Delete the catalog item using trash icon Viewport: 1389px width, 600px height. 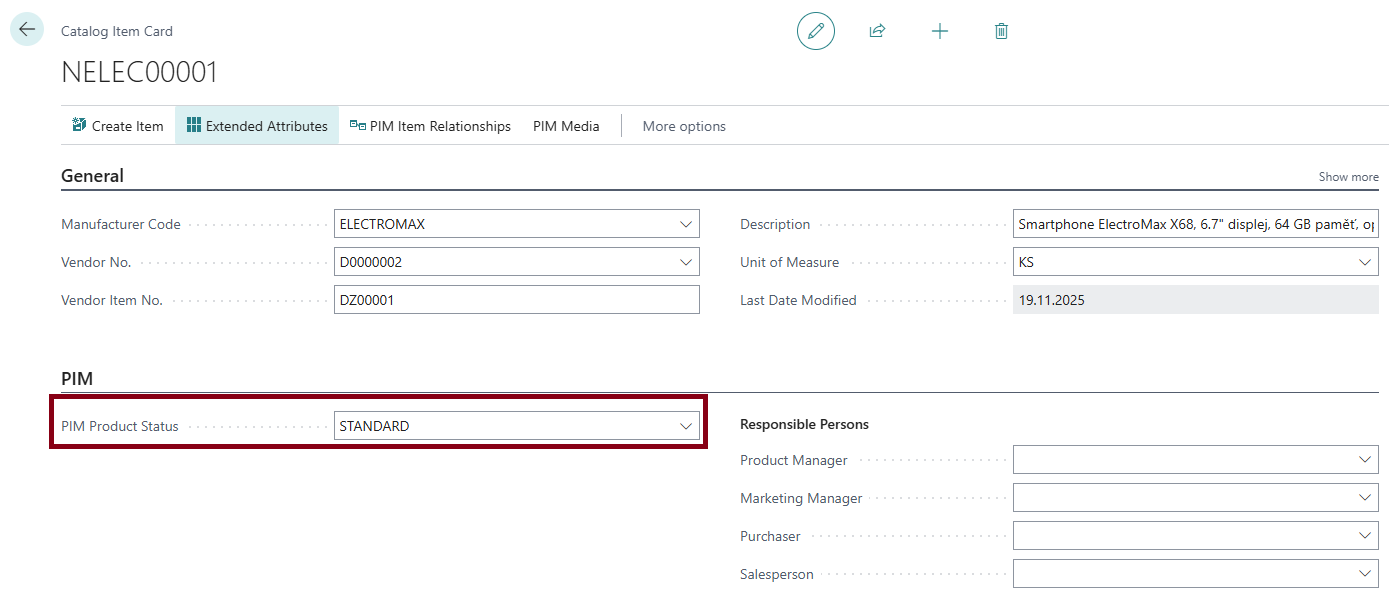click(x=1001, y=31)
